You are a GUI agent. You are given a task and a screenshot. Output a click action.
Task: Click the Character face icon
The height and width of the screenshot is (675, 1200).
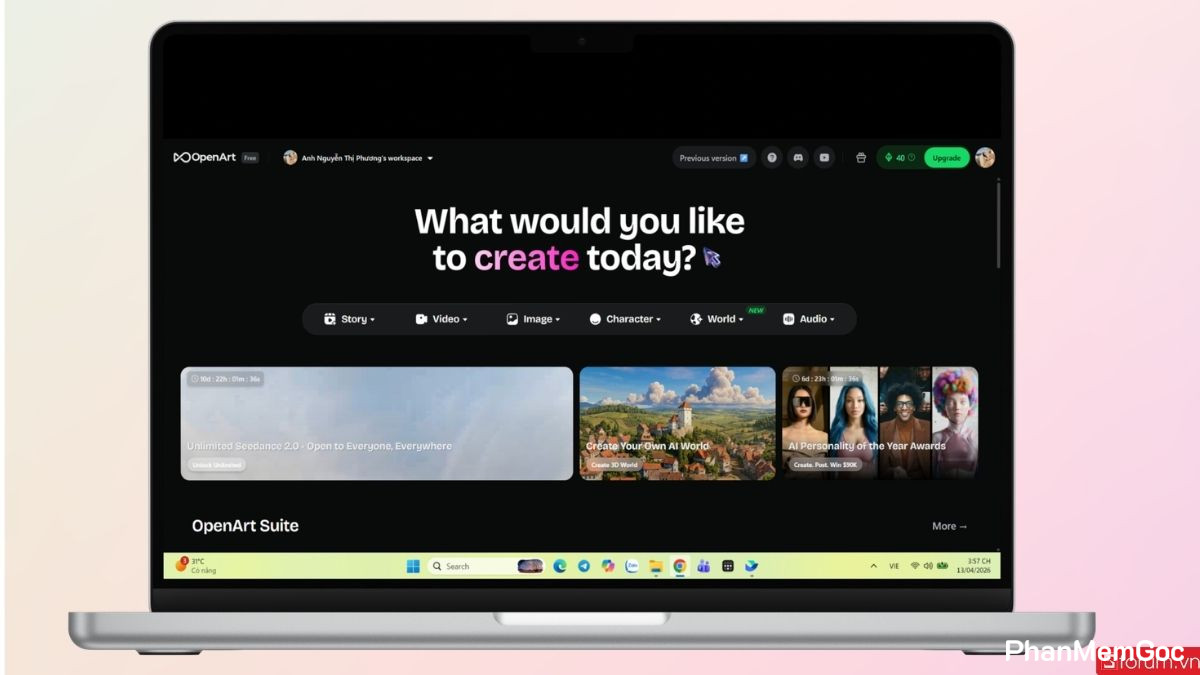596,319
